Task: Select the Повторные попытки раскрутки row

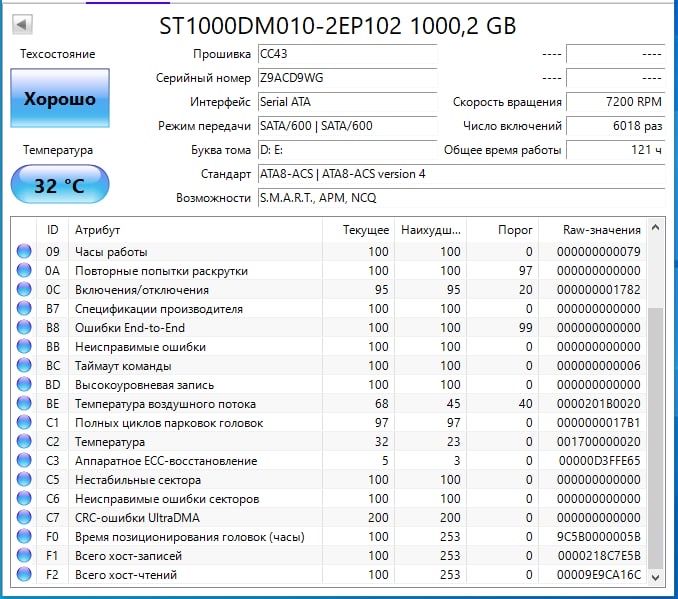Action: pyautogui.click(x=329, y=270)
